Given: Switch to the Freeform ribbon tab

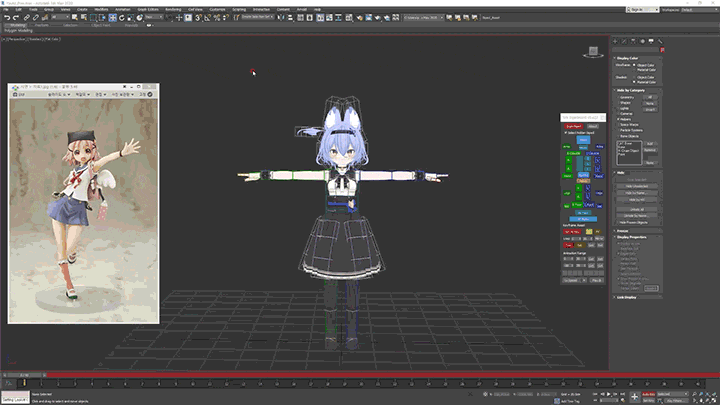Looking at the screenshot, I should (42, 25).
